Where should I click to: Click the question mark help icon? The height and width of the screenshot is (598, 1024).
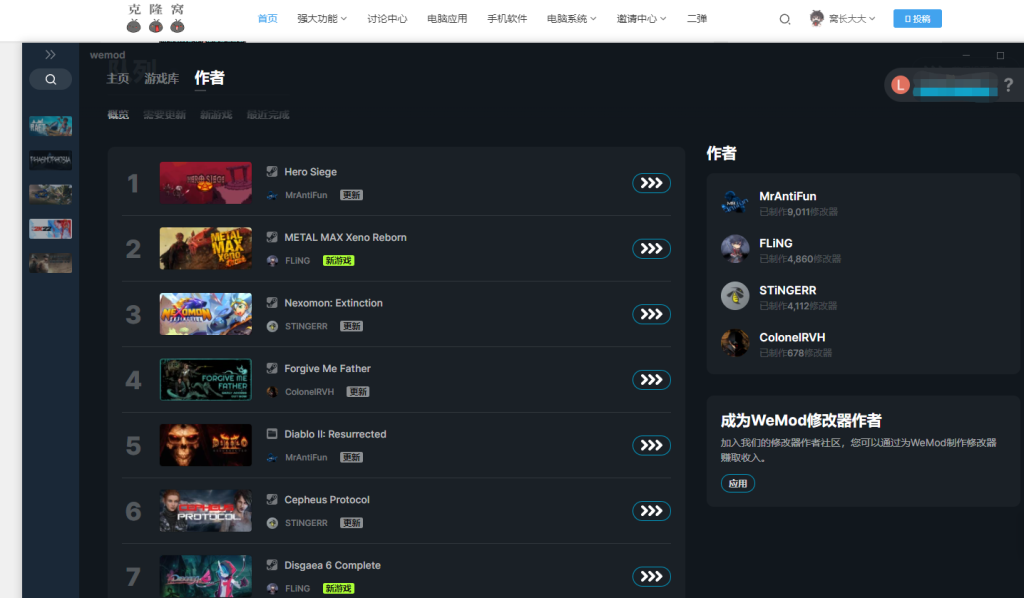[x=1008, y=85]
